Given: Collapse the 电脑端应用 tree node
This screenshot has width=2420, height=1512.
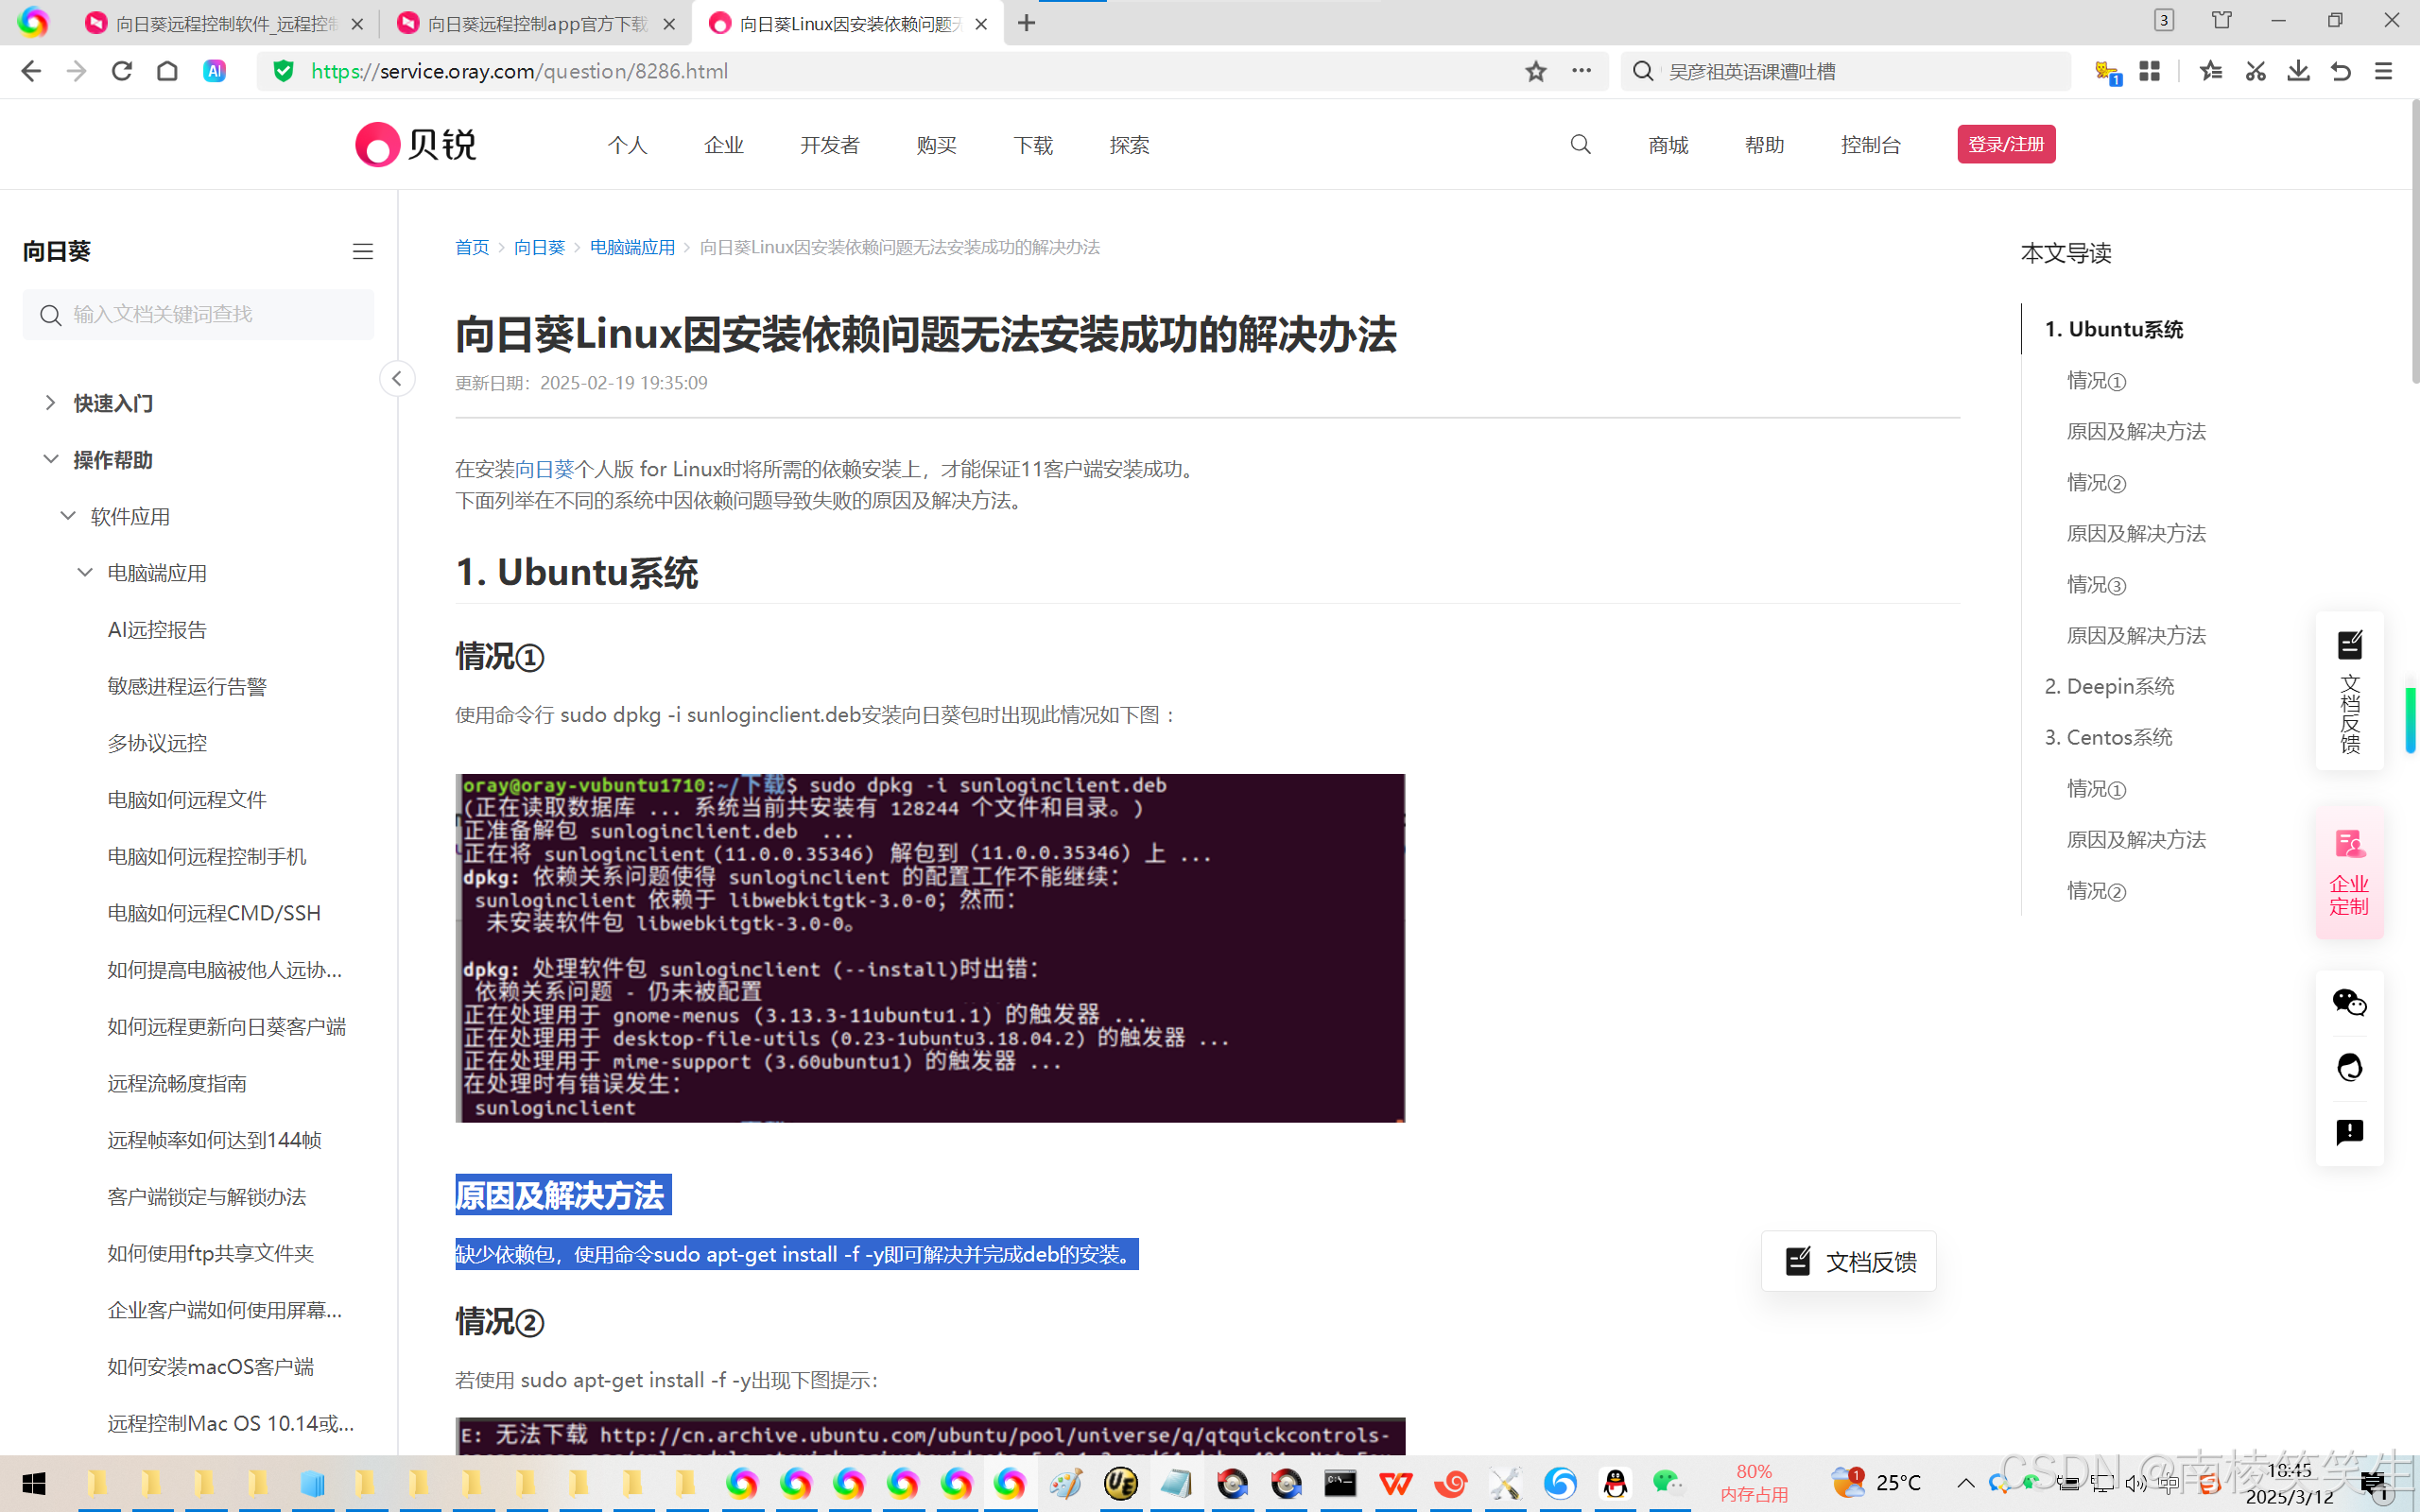Looking at the screenshot, I should [x=85, y=573].
